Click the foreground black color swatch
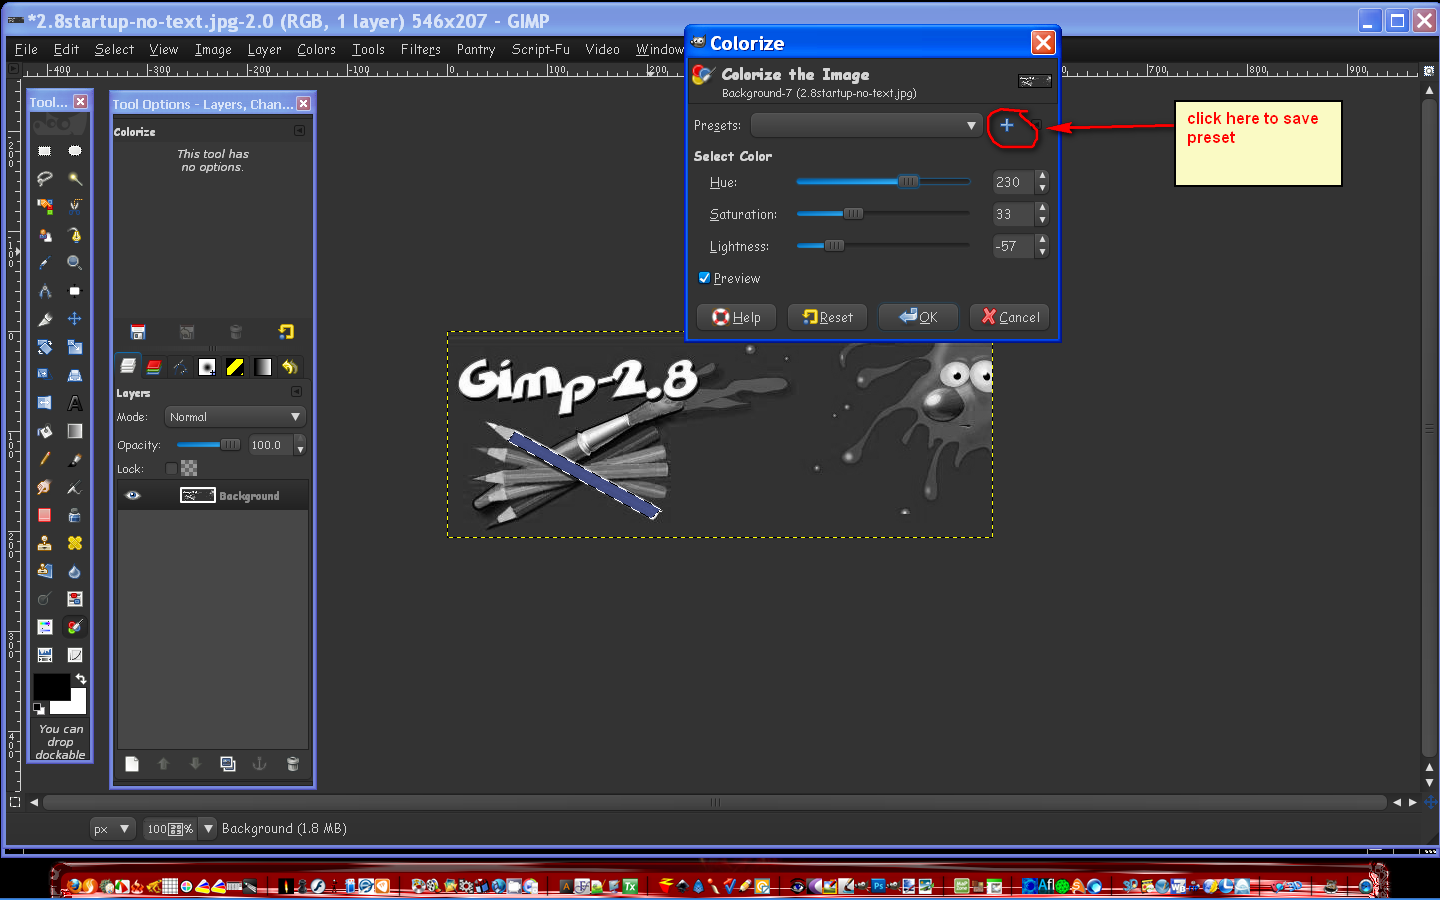The width and height of the screenshot is (1440, 900). click(x=51, y=688)
